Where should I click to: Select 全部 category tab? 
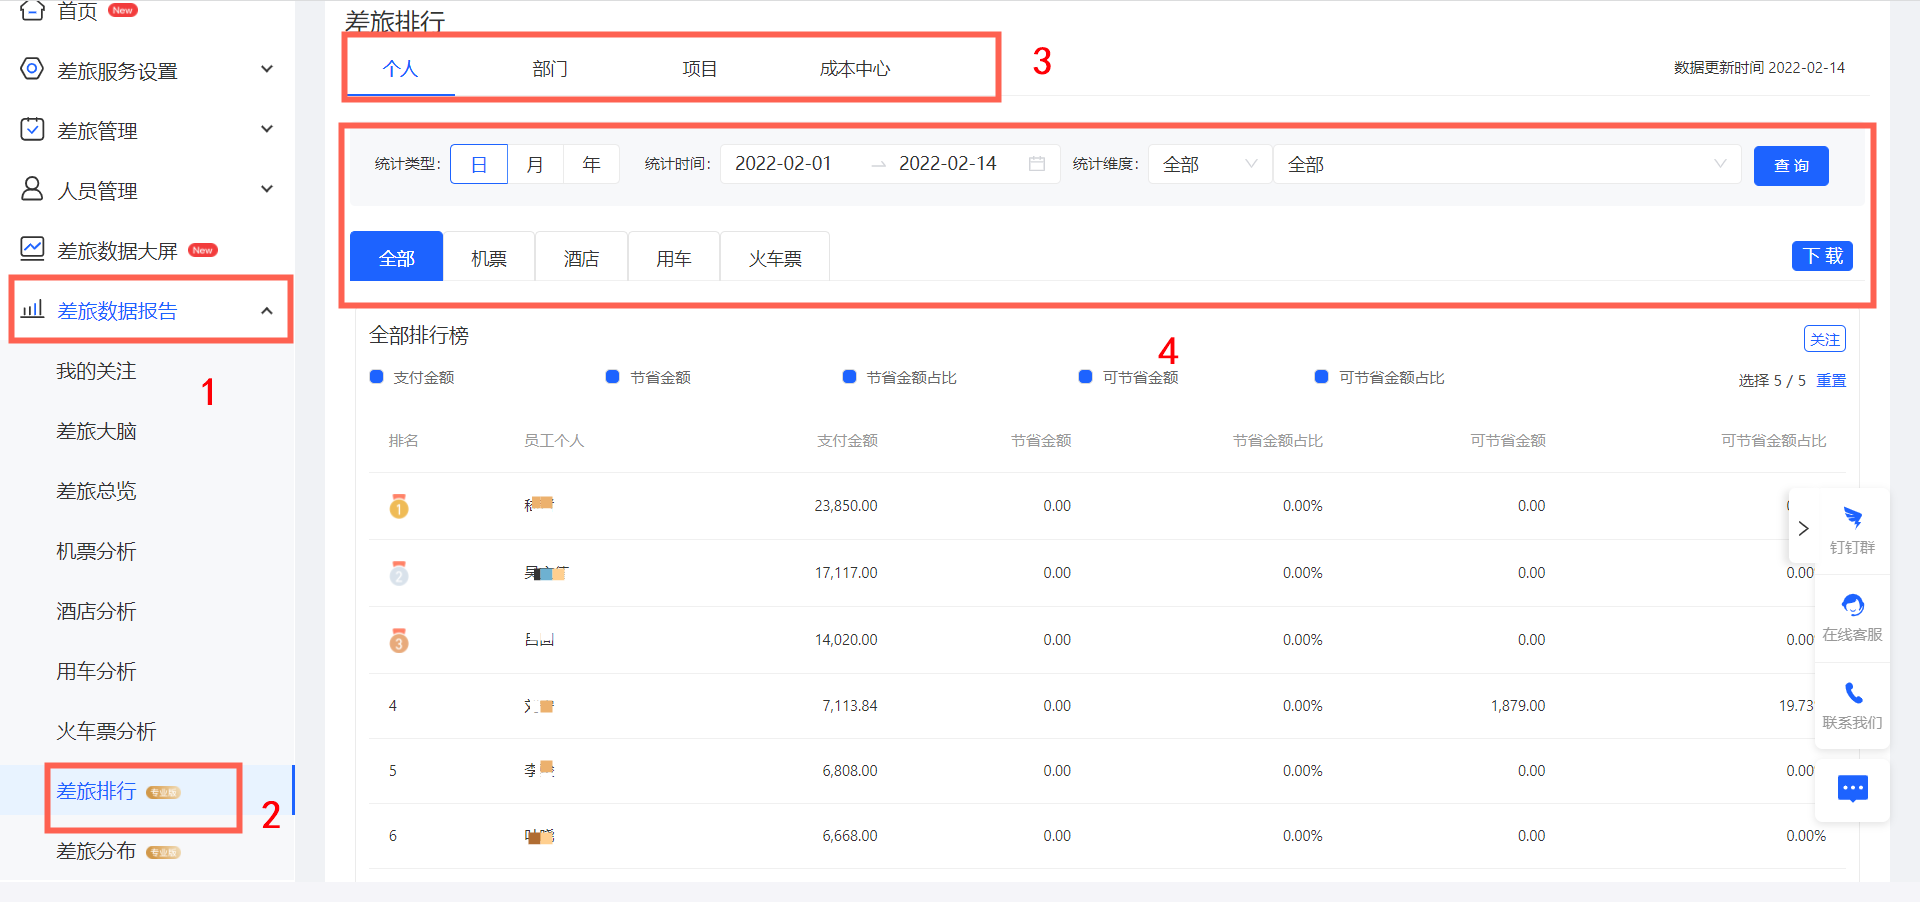[397, 257]
